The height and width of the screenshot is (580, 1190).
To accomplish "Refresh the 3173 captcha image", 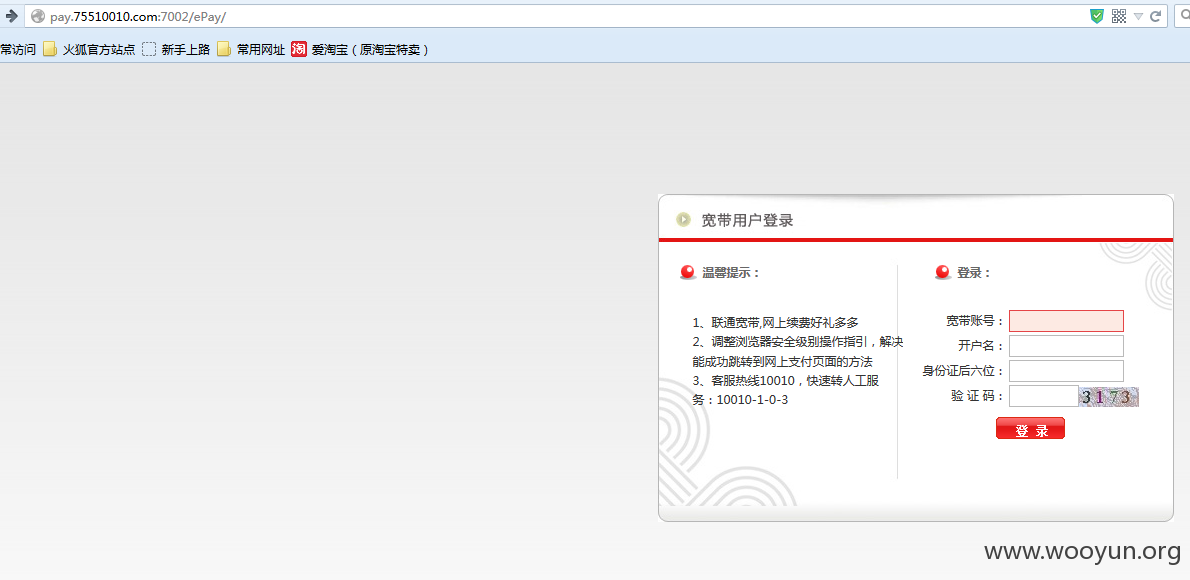I will pyautogui.click(x=1109, y=397).
